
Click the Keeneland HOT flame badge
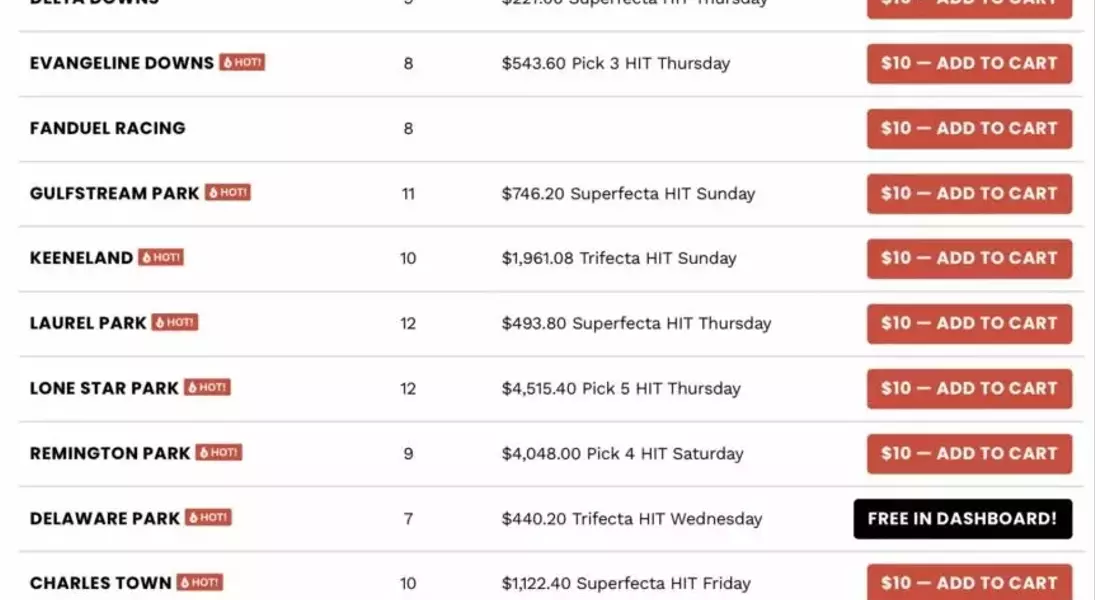point(161,257)
